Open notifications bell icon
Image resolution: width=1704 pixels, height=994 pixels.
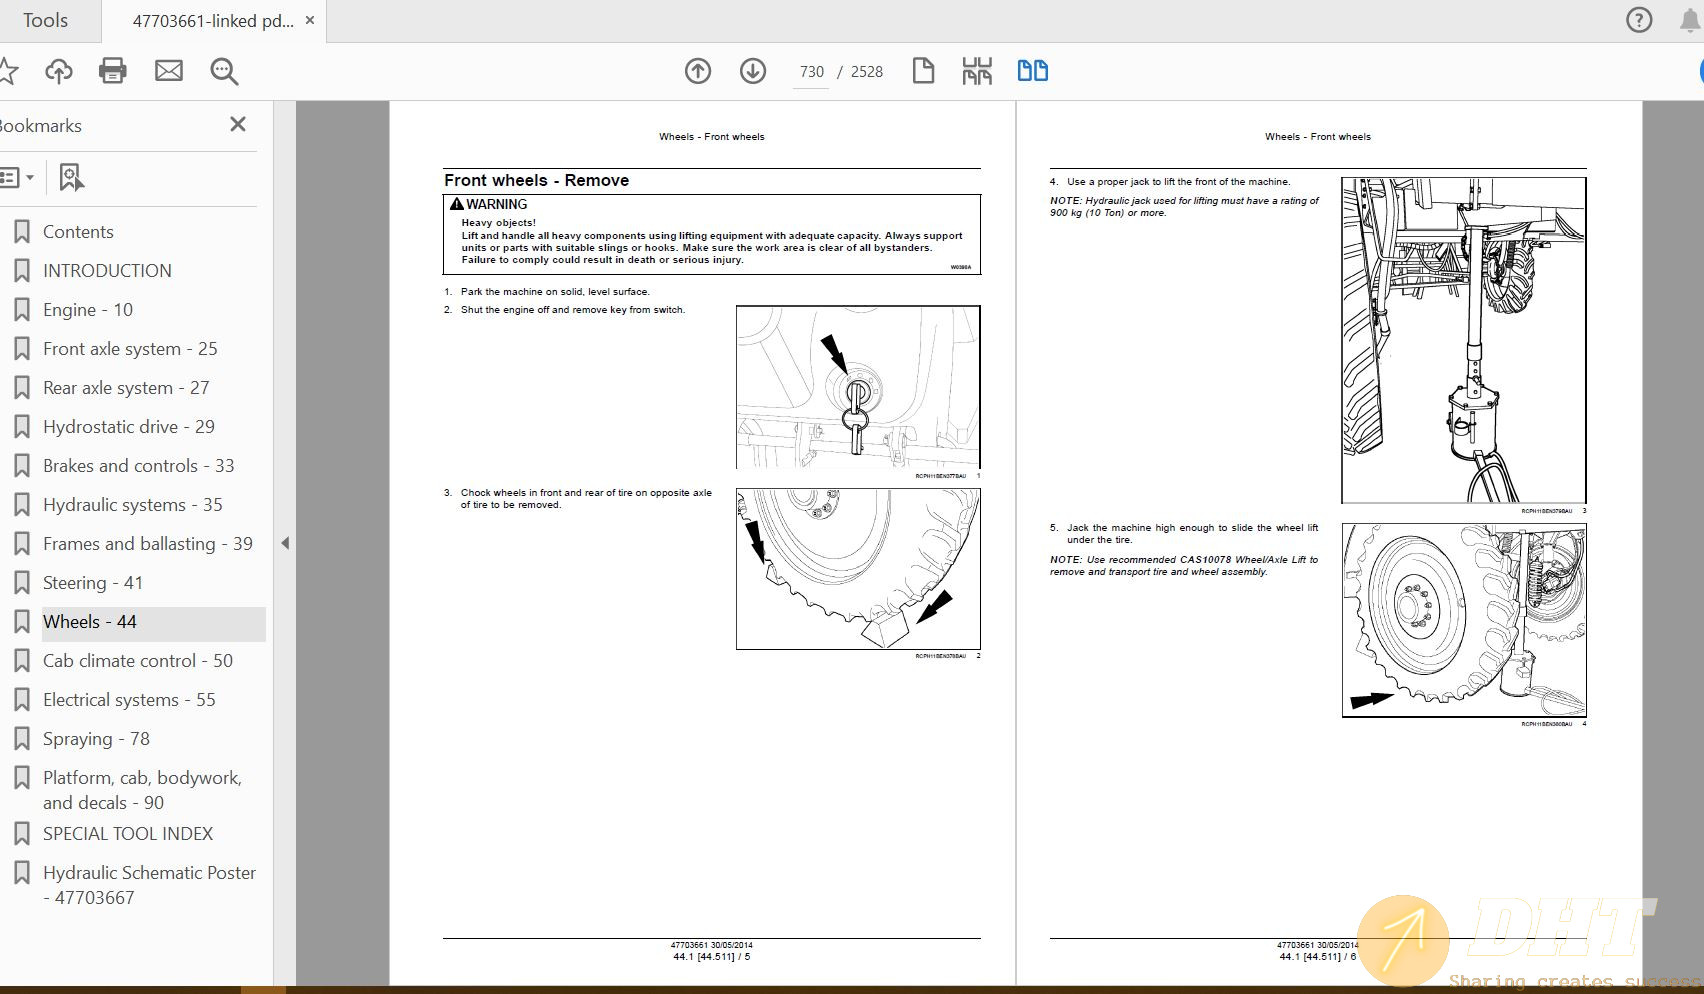1690,20
